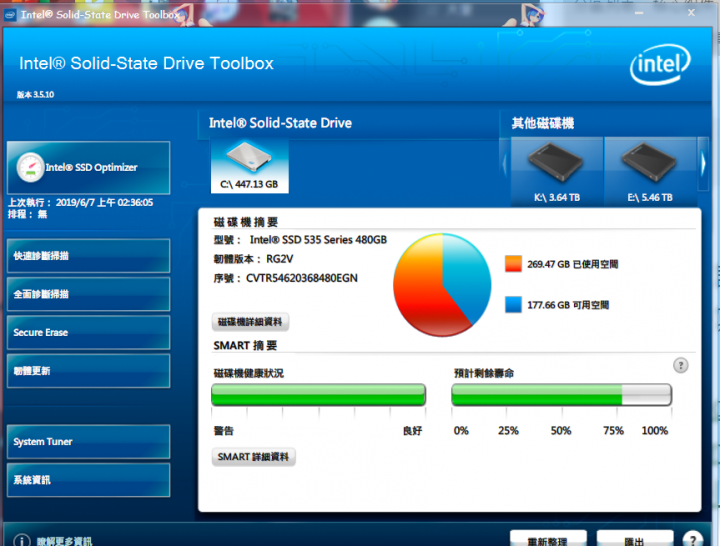Run the 快速診斷掃描 quick diagnostic scan

88,256
